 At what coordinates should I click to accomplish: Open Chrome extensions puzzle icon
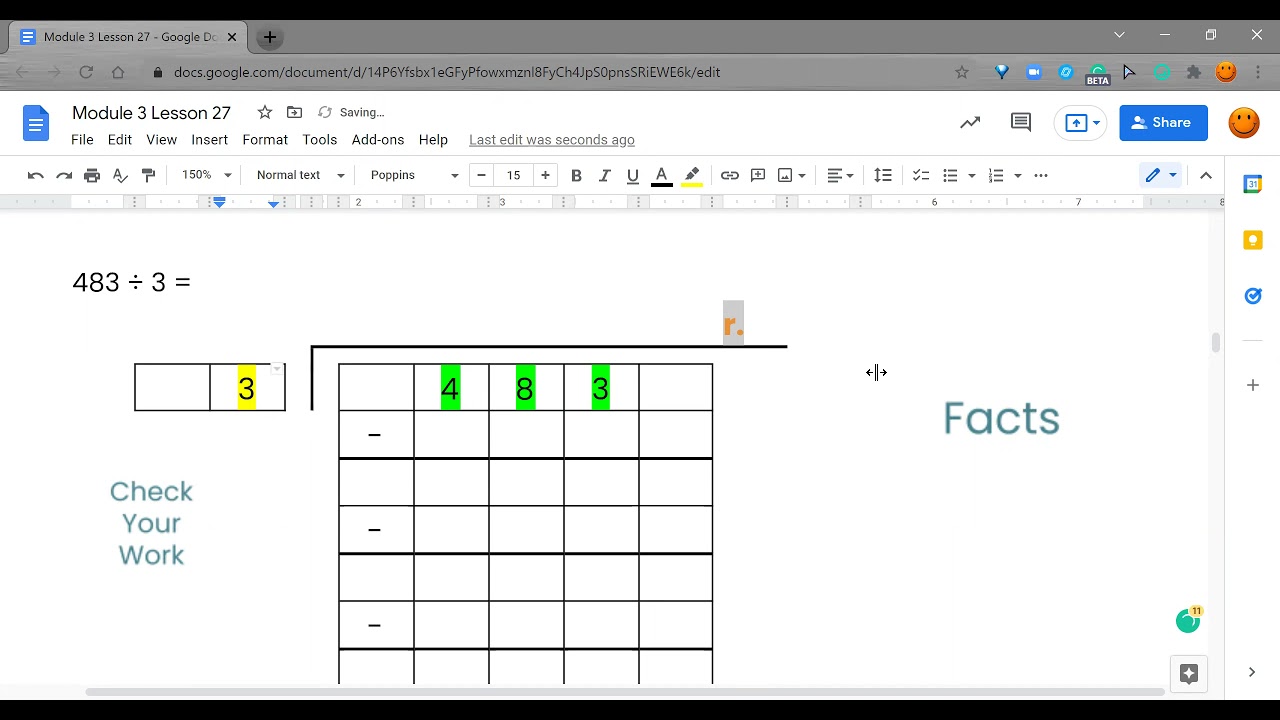tap(1194, 72)
